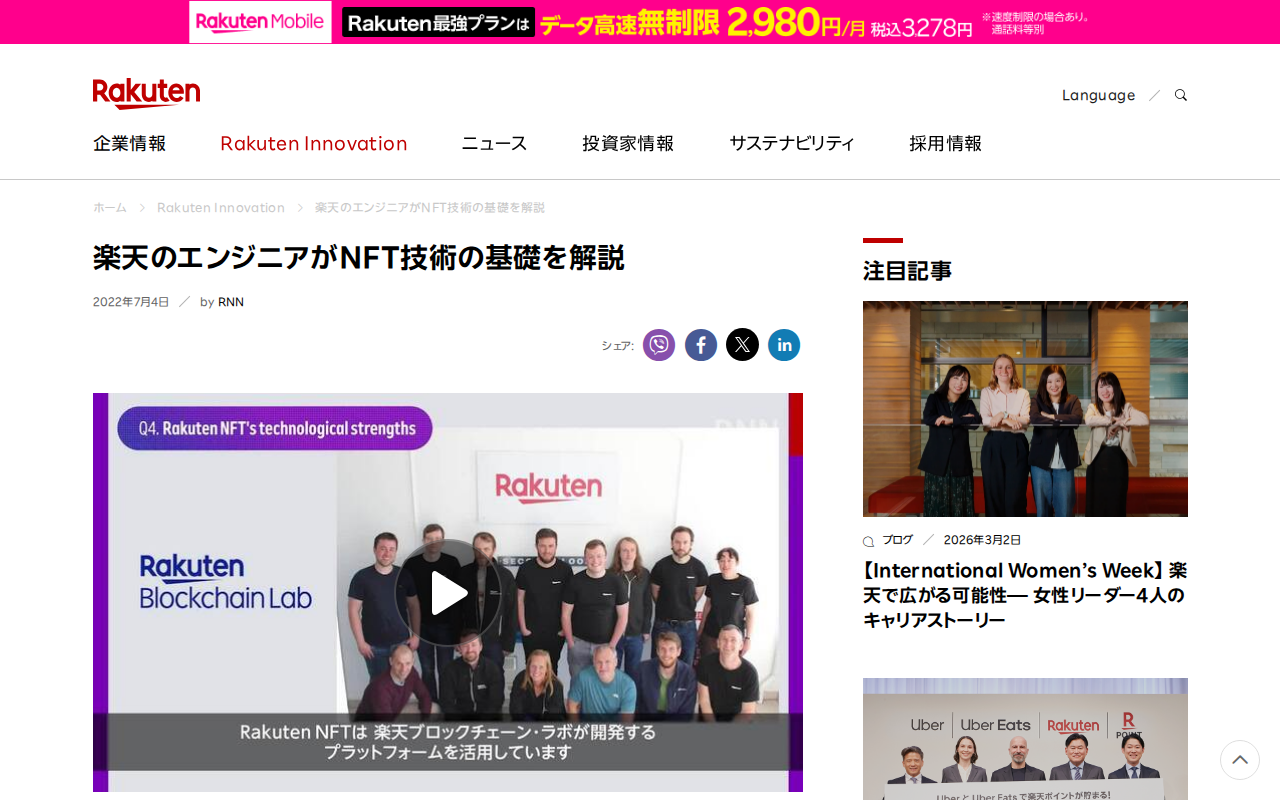Click the ブログ category tag
This screenshot has width=1280, height=800.
coord(897,540)
